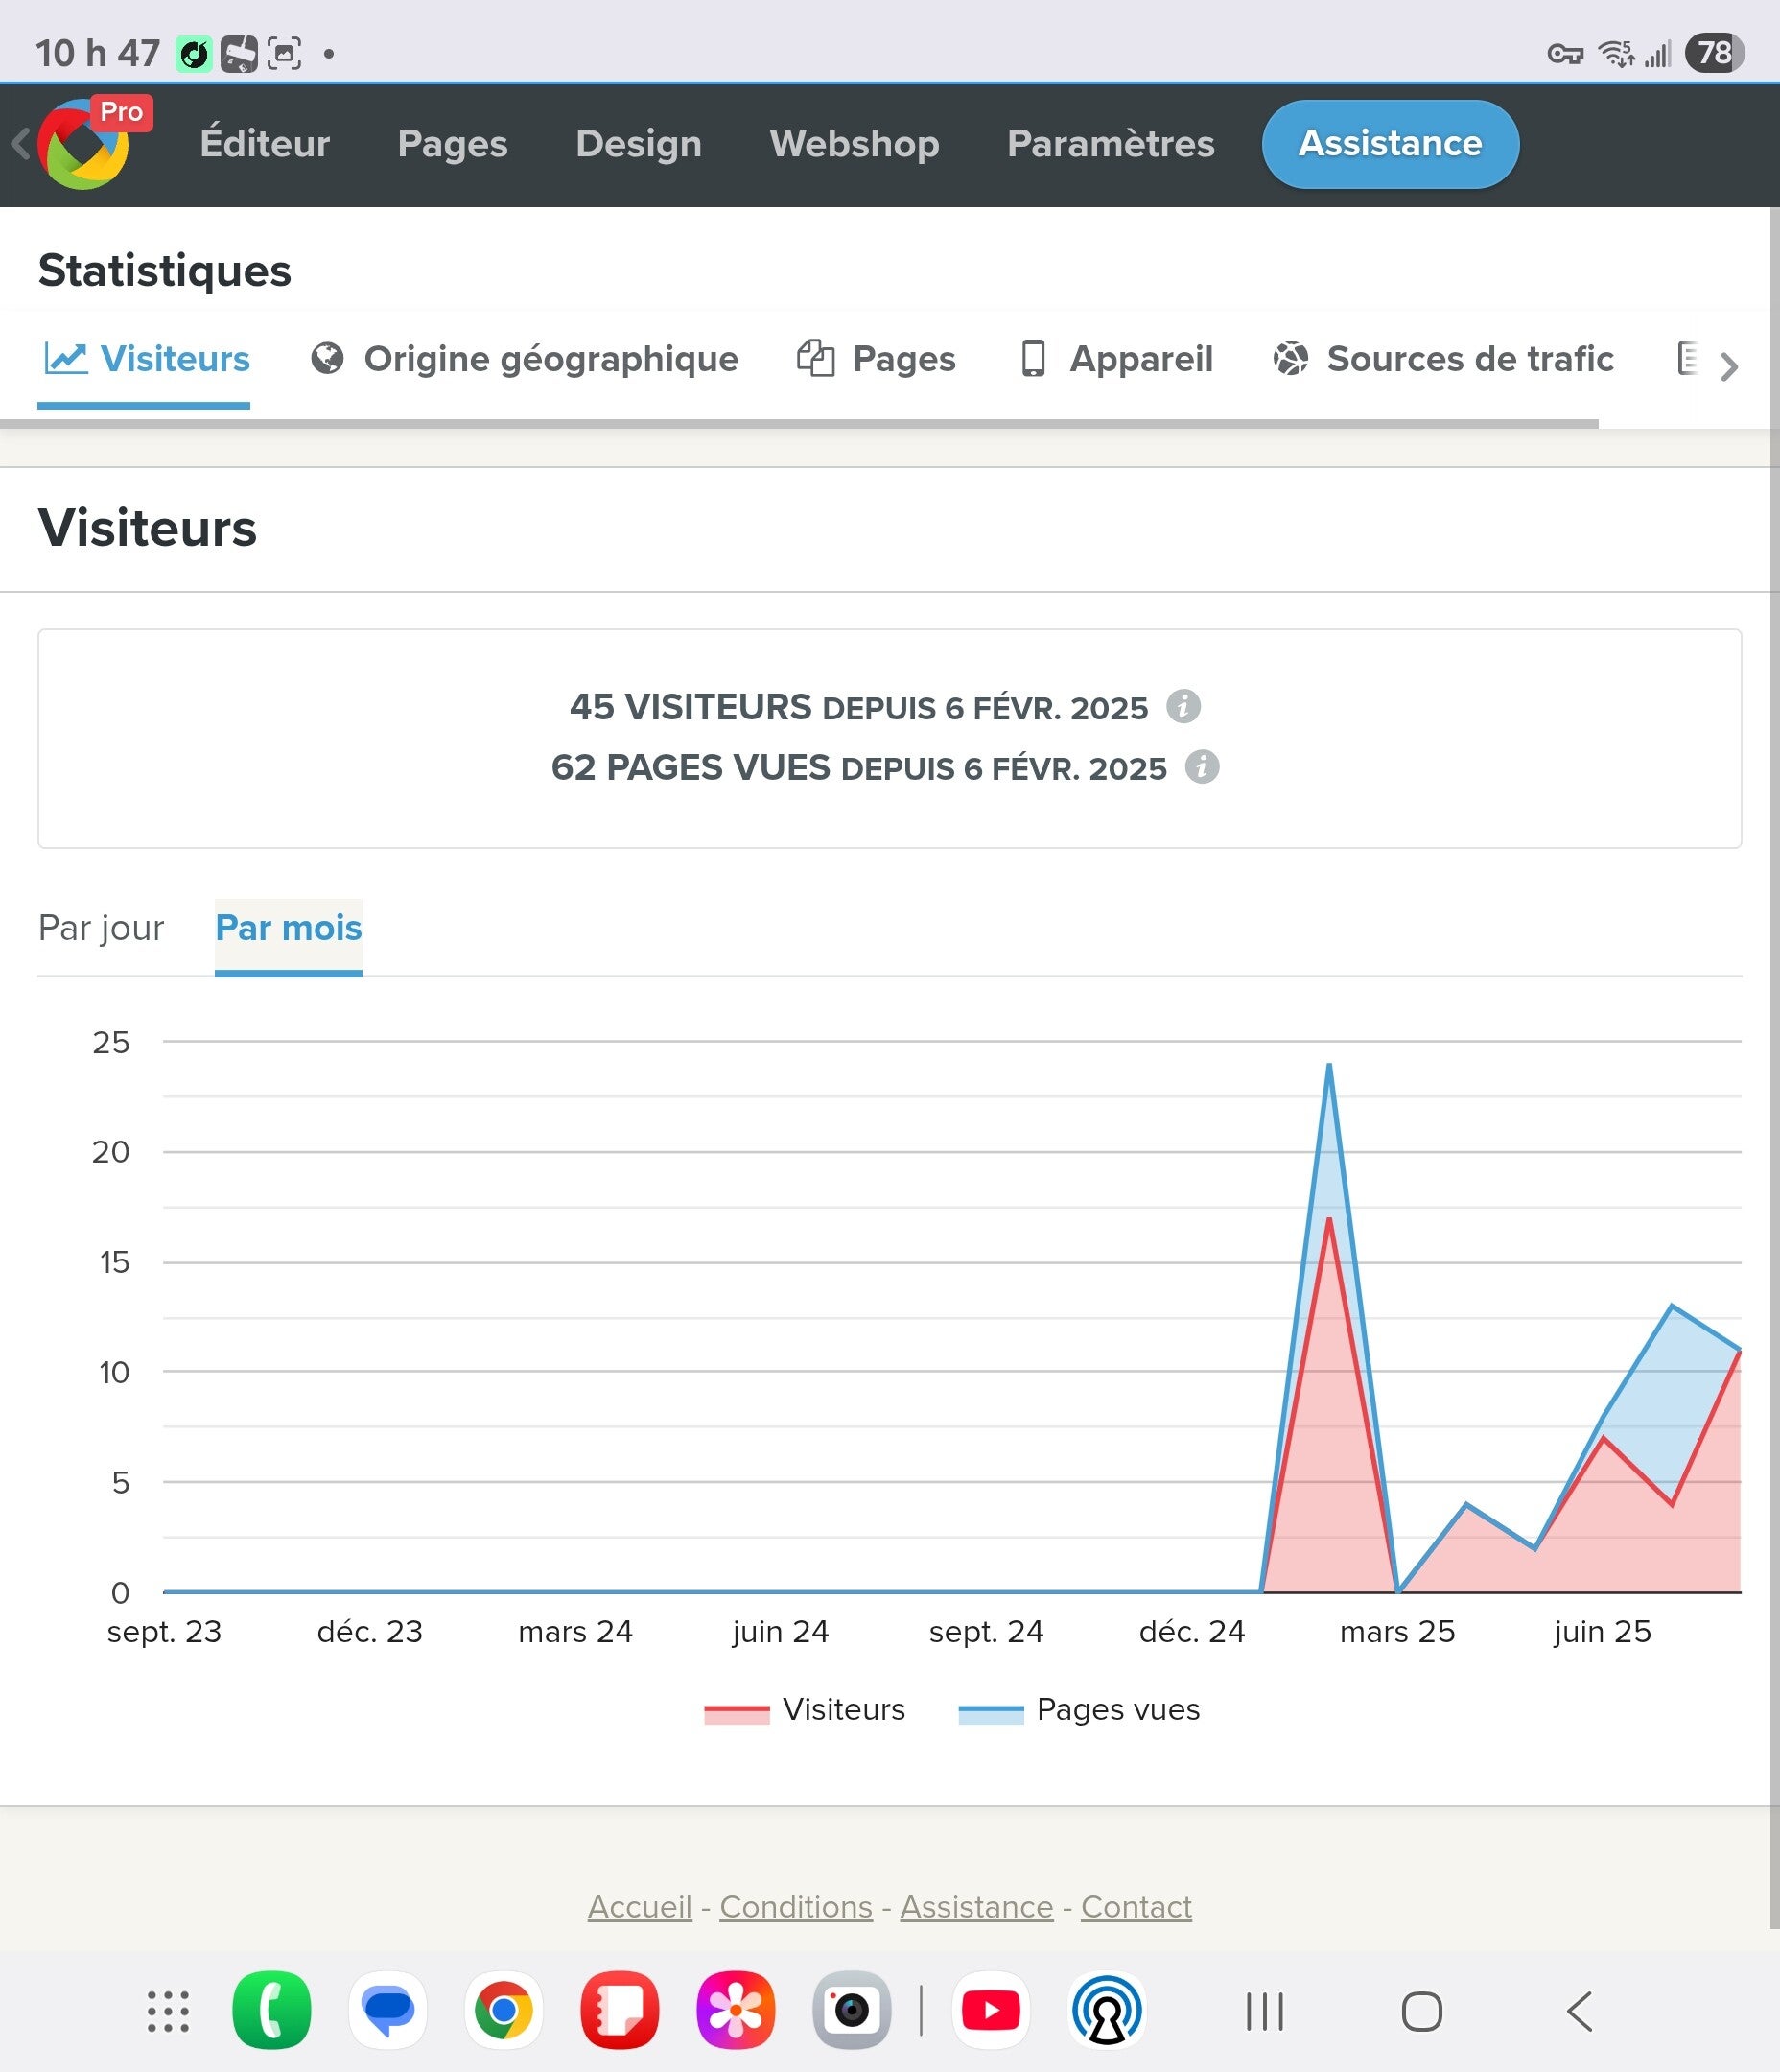1780x2072 pixels.
Task: Expand more statistics tabs with right chevron
Action: coord(1729,367)
